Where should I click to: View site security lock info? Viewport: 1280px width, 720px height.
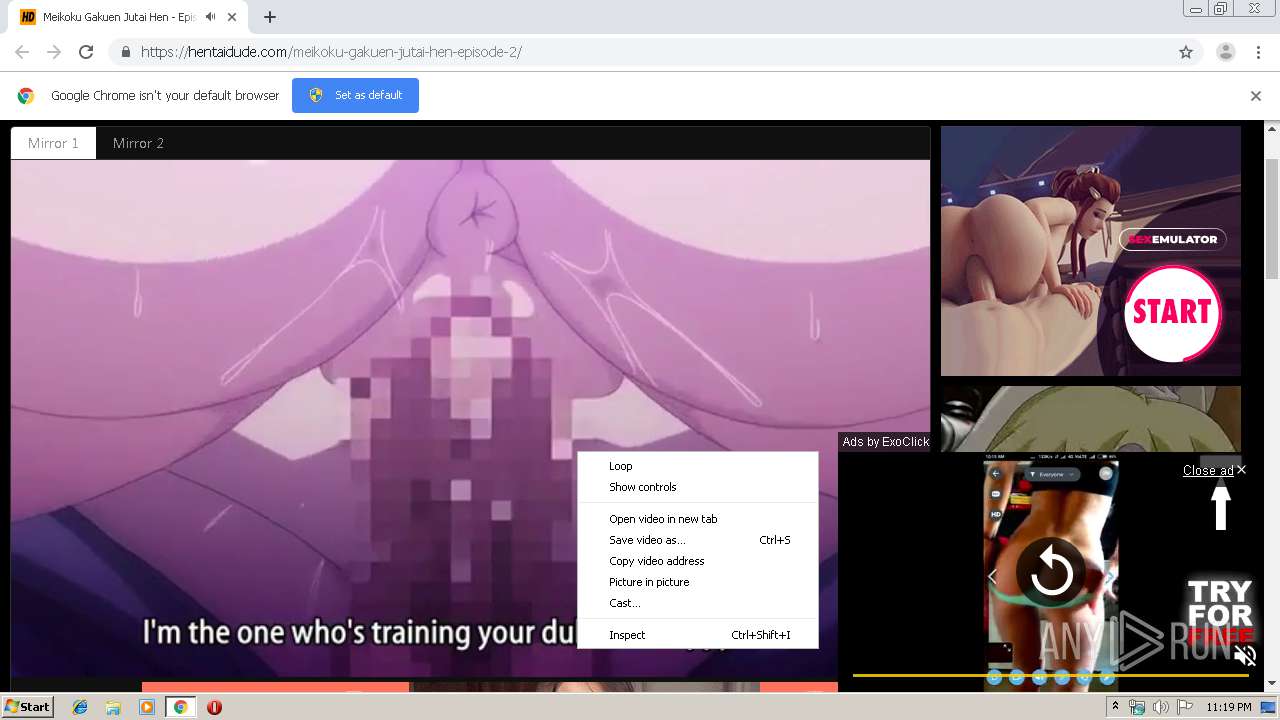click(125, 52)
